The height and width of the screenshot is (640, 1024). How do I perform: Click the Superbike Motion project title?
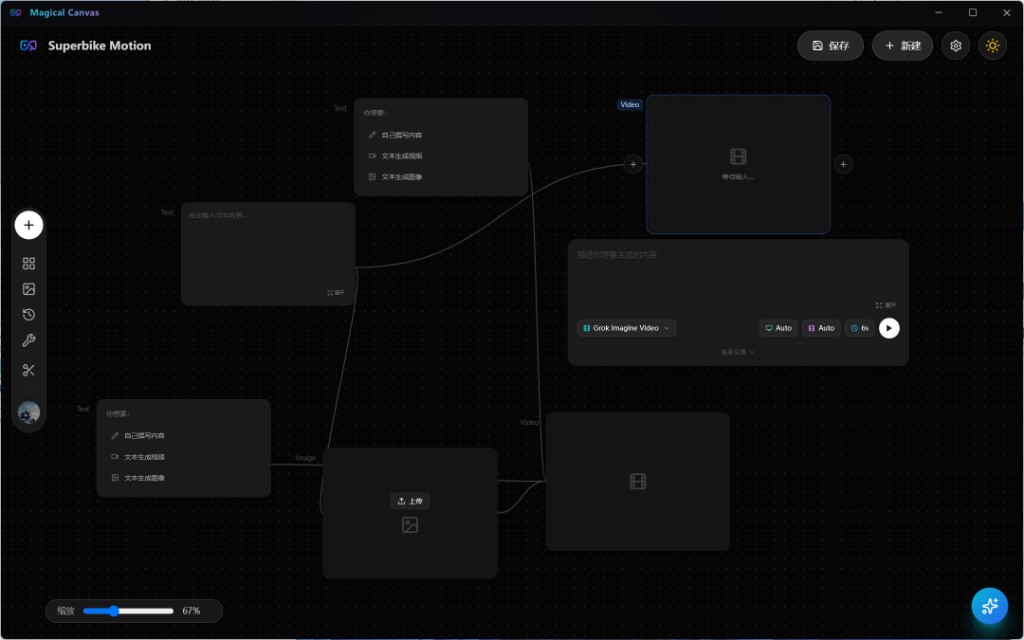(99, 46)
